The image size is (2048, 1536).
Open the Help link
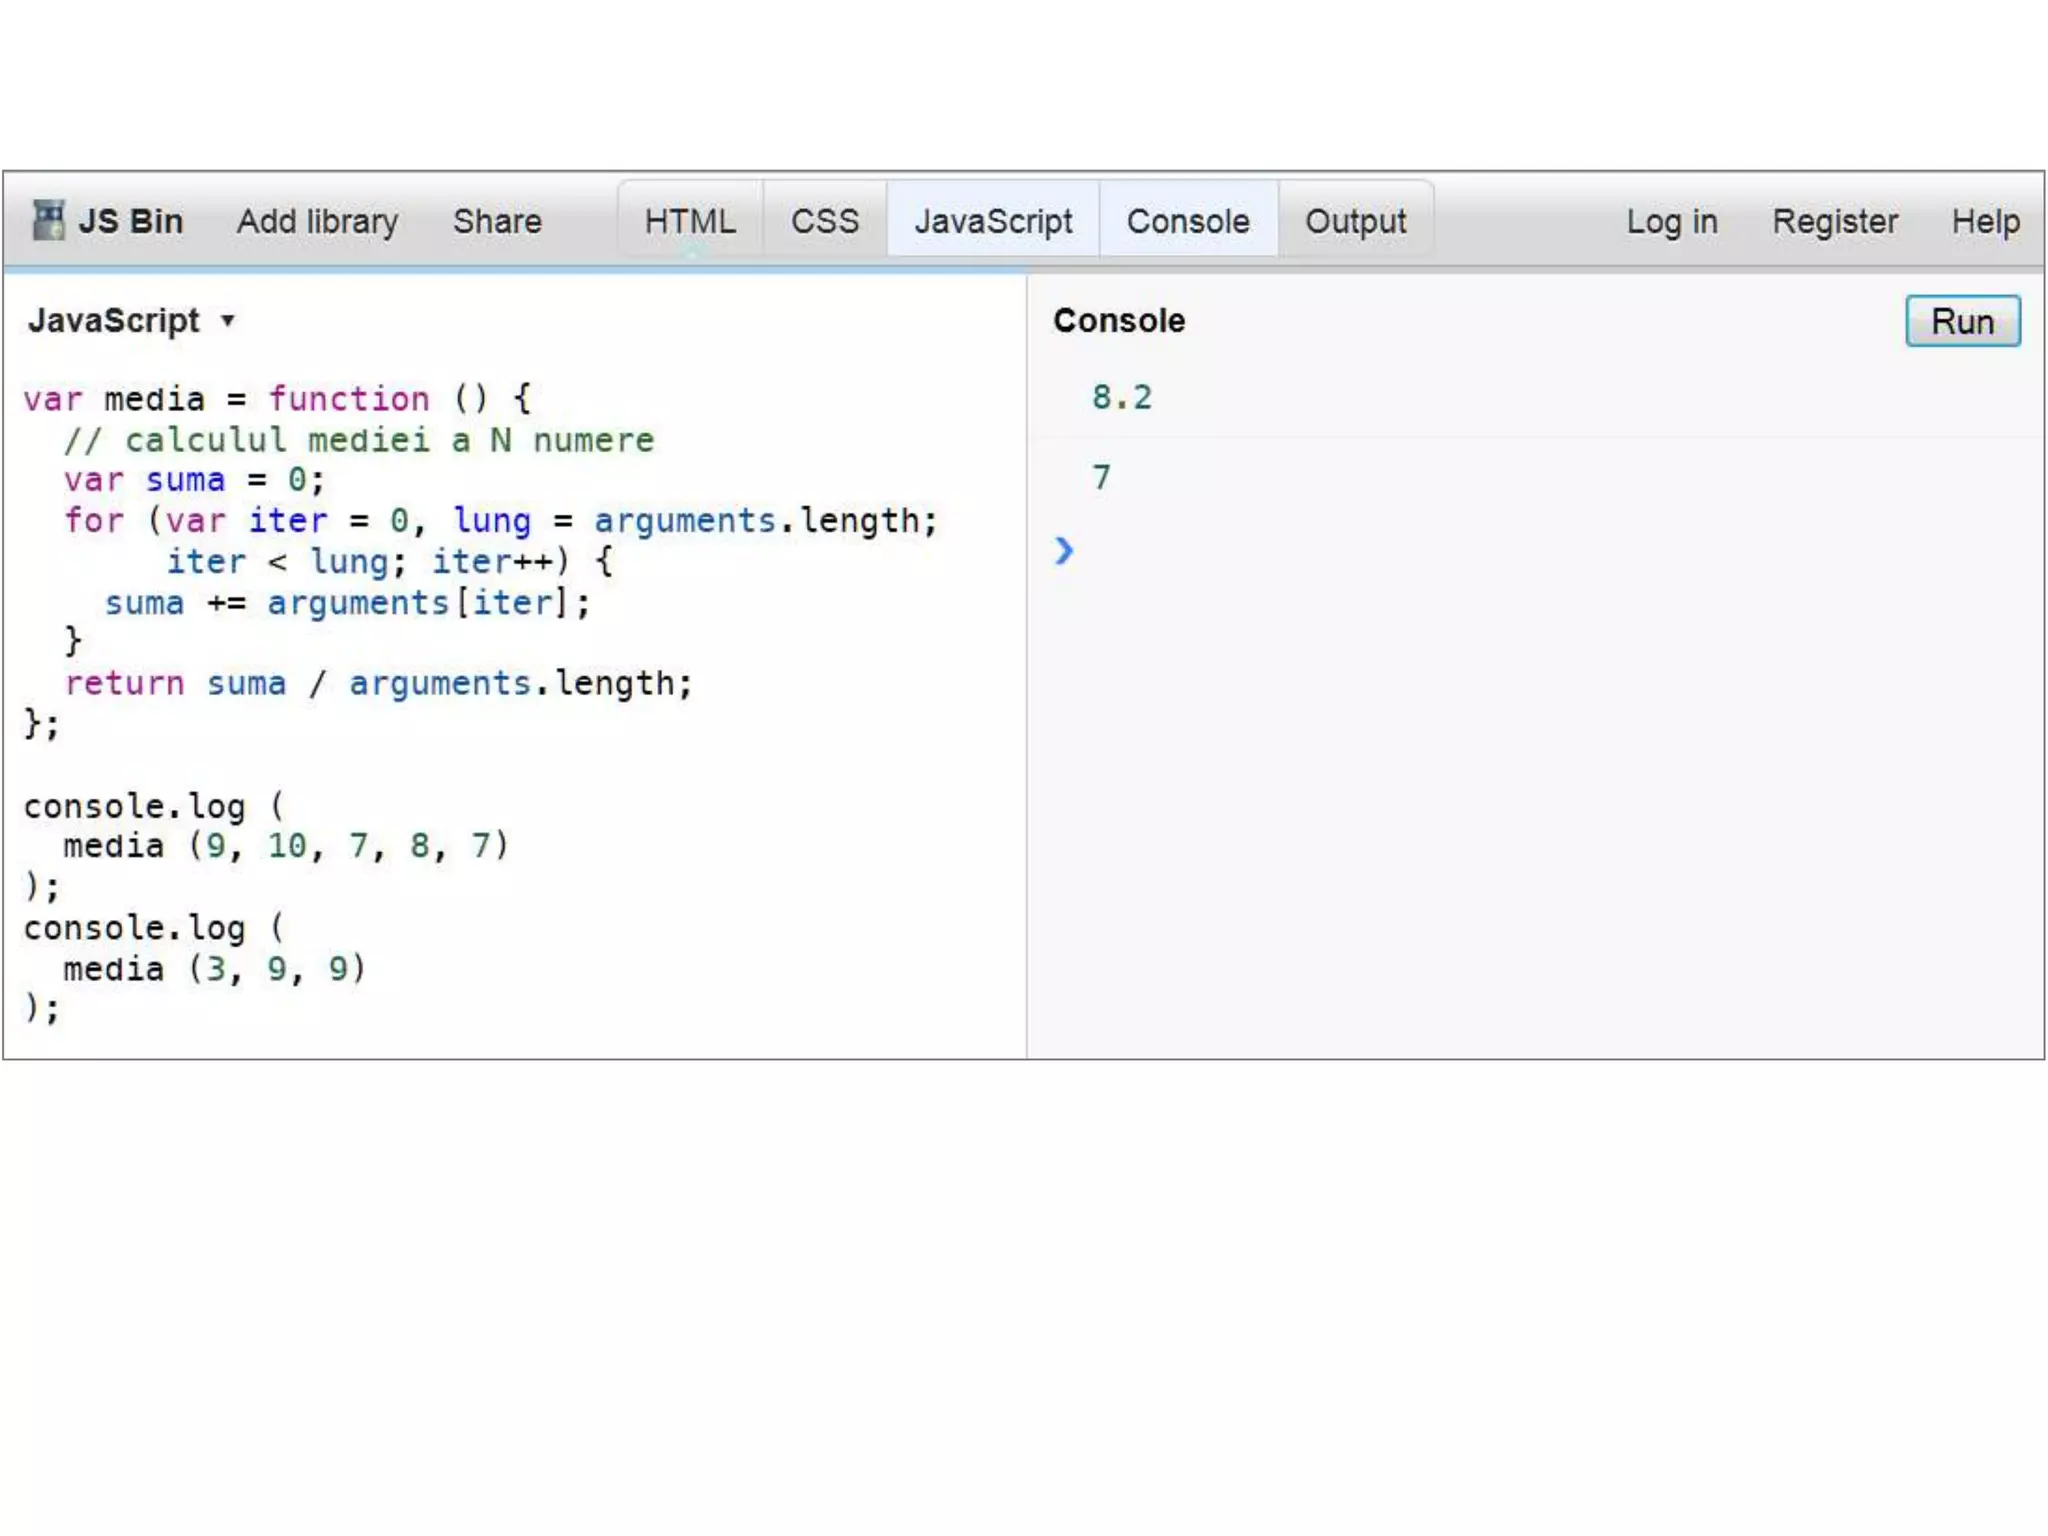coord(1986,221)
